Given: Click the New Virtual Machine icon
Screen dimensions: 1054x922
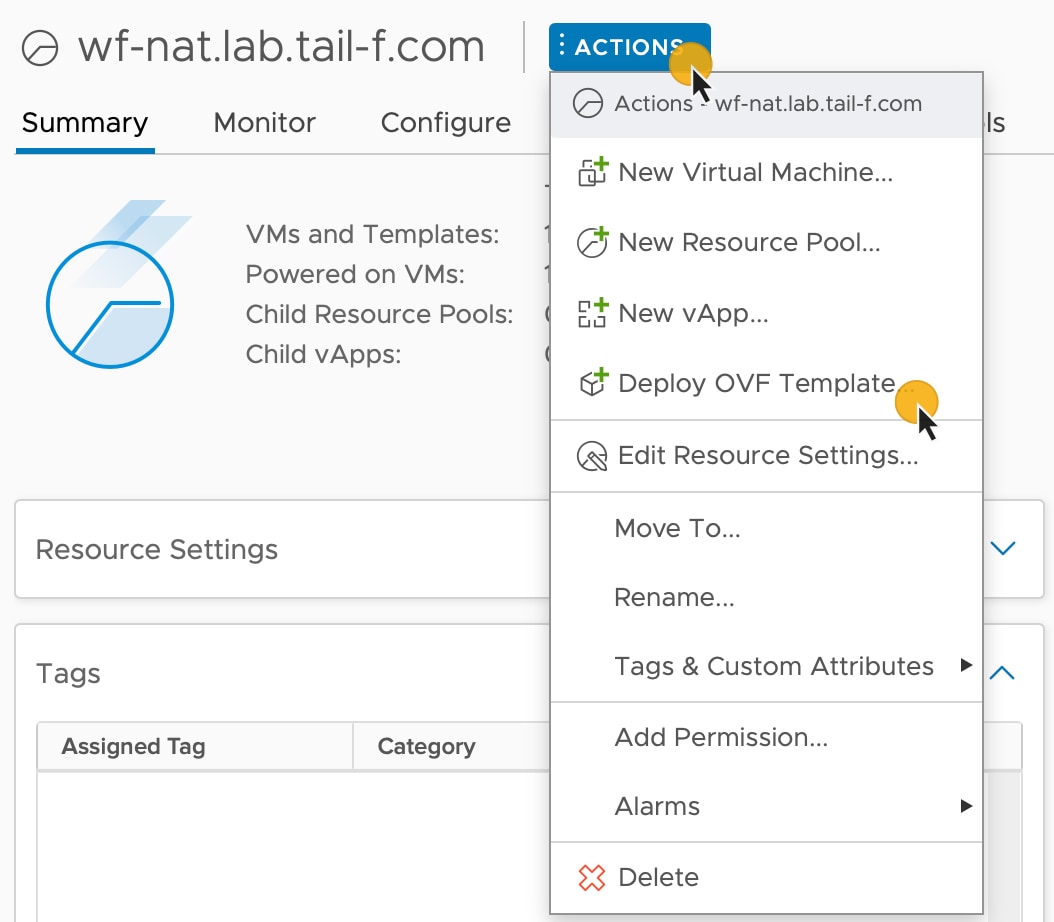Looking at the screenshot, I should tap(593, 172).
